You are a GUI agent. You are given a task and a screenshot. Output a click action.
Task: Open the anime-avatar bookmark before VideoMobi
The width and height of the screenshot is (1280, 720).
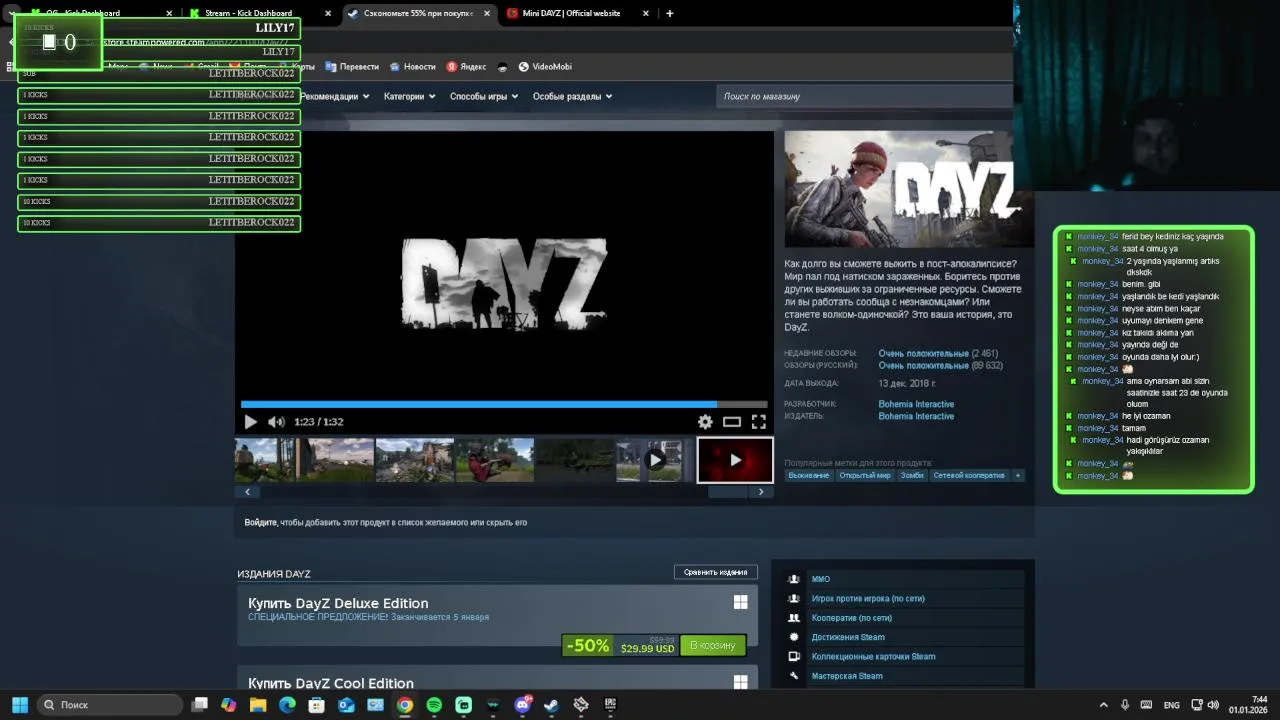coord(502,67)
